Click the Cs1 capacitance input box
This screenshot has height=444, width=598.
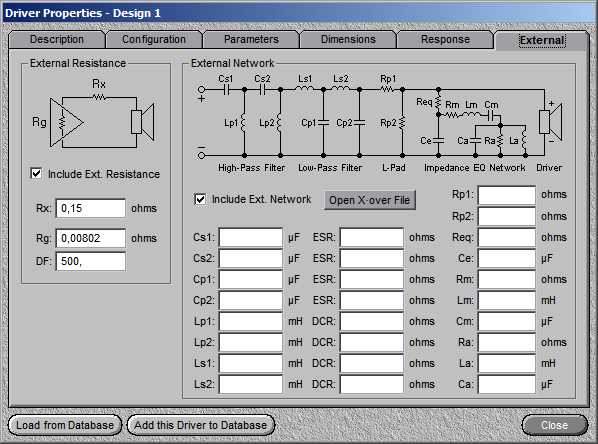pos(251,238)
